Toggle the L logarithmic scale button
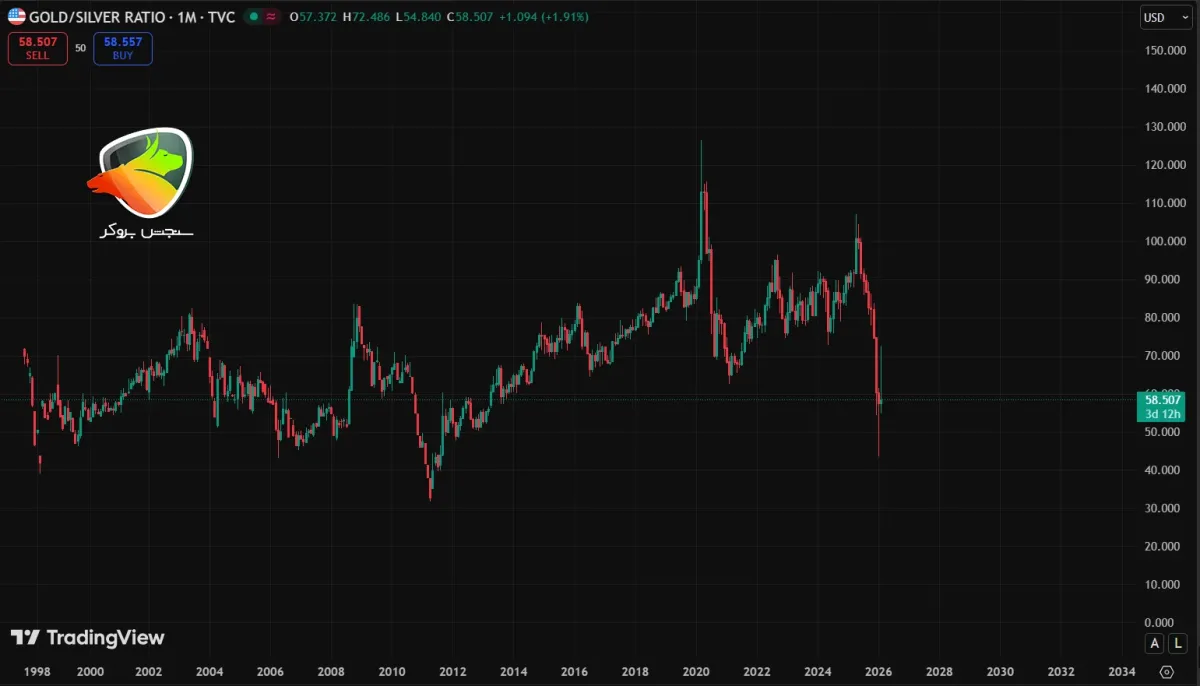 (x=1179, y=643)
